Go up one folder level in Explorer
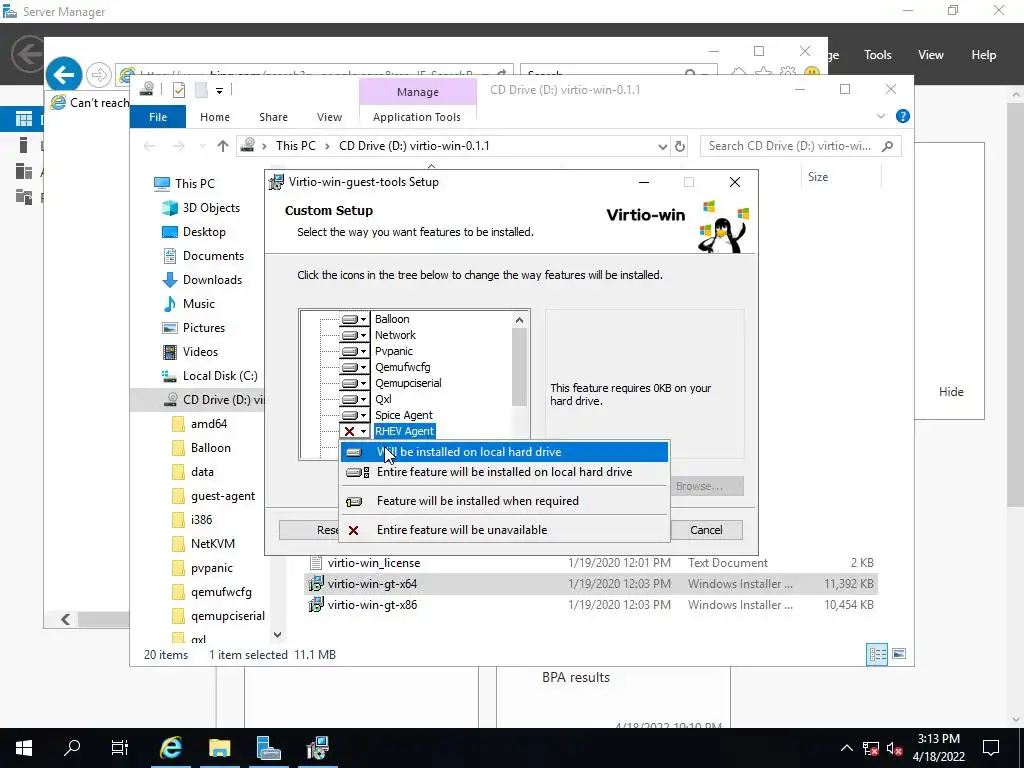Image resolution: width=1024 pixels, height=768 pixels. [x=223, y=146]
